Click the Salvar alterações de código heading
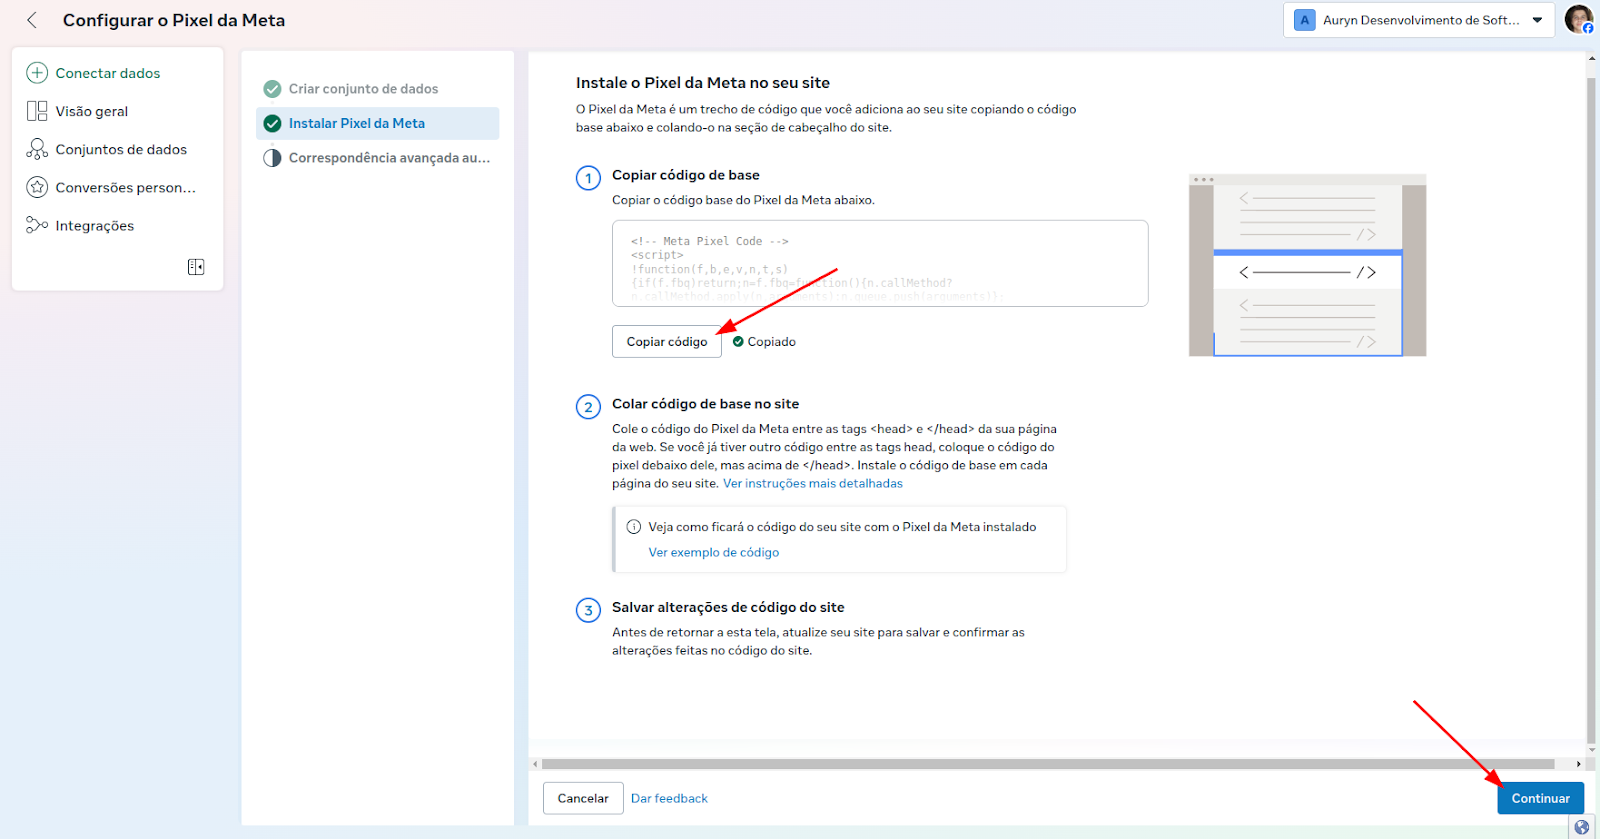 coord(728,607)
